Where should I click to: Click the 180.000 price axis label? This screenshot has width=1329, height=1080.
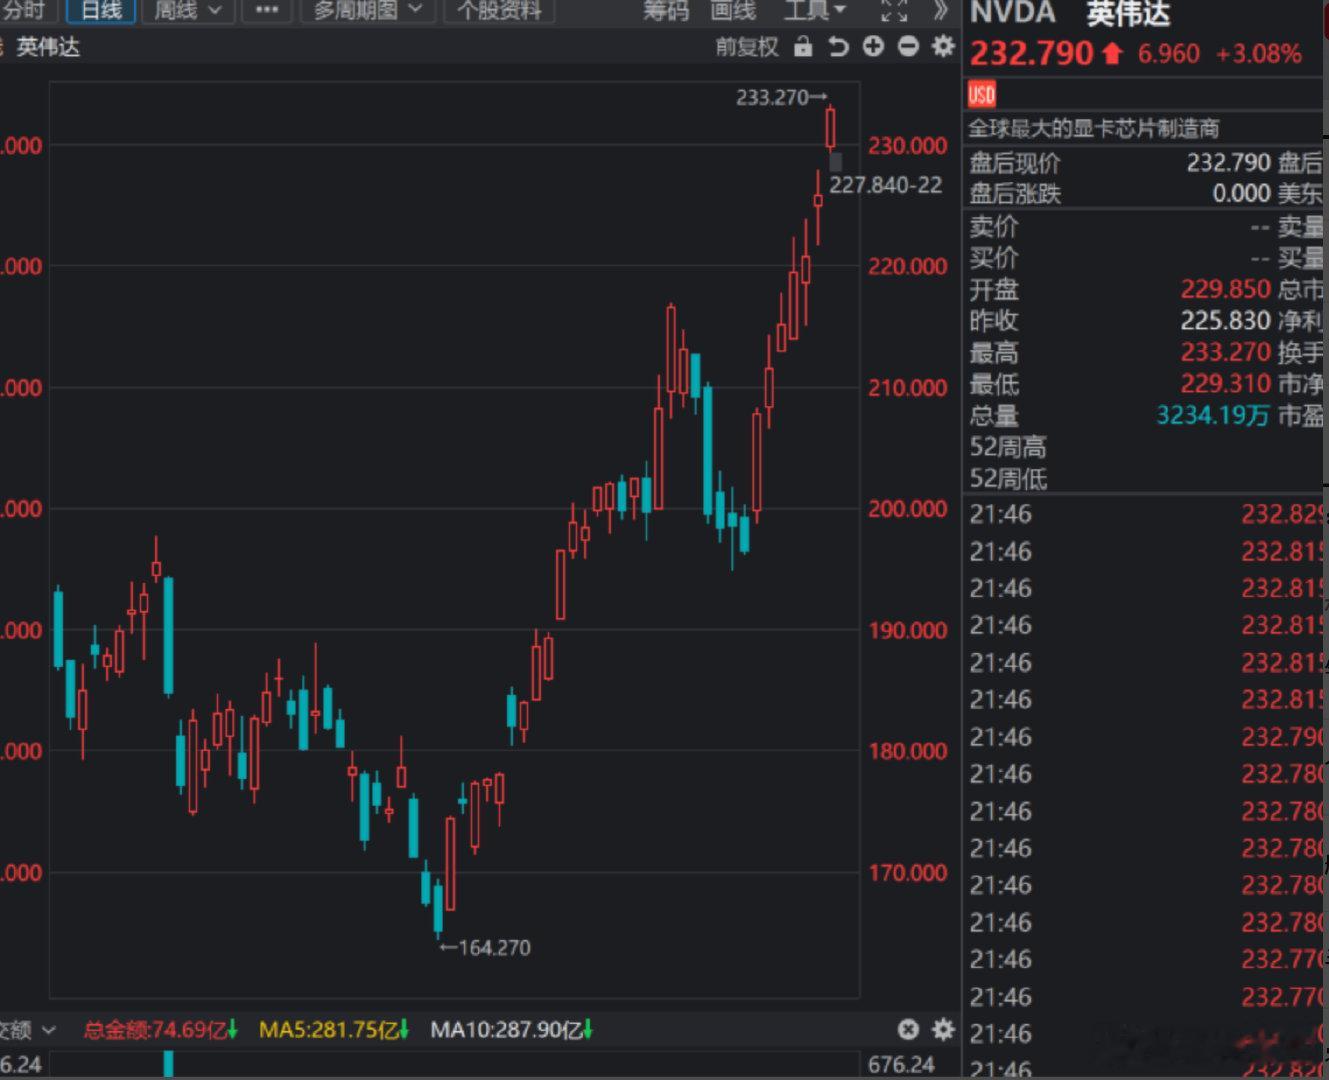(x=907, y=752)
